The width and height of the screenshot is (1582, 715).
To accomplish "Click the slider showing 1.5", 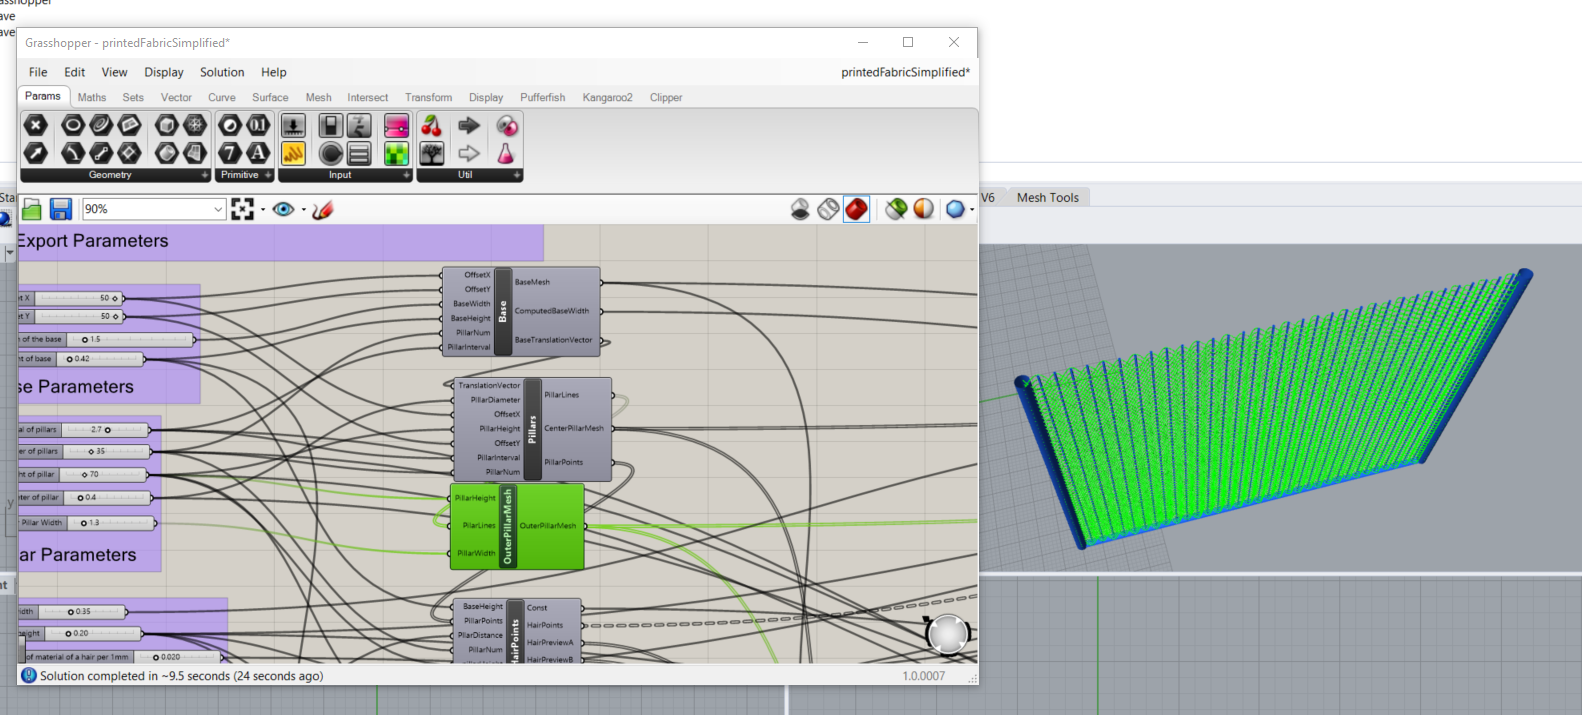I will point(130,339).
